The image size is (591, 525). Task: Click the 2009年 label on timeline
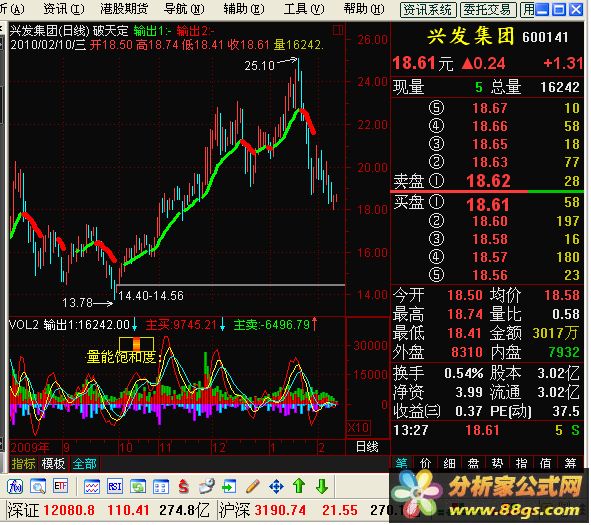pos(30,448)
